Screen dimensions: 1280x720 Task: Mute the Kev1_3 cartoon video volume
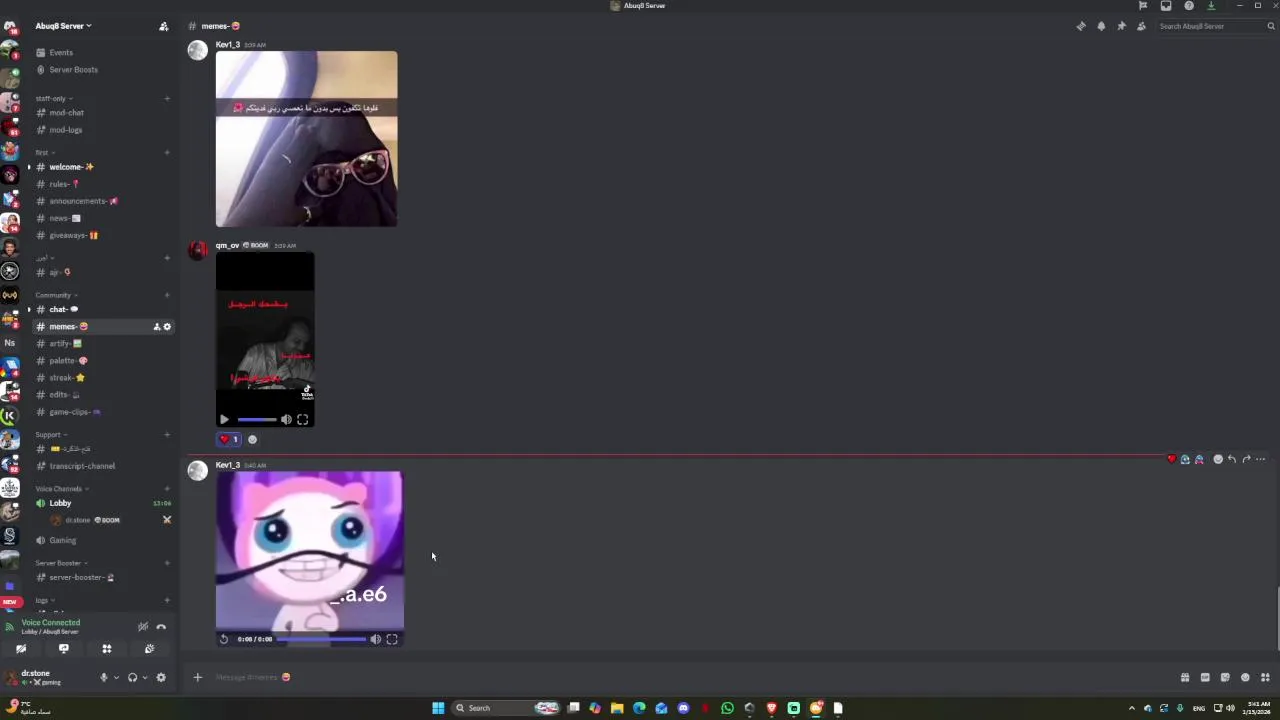click(x=376, y=639)
